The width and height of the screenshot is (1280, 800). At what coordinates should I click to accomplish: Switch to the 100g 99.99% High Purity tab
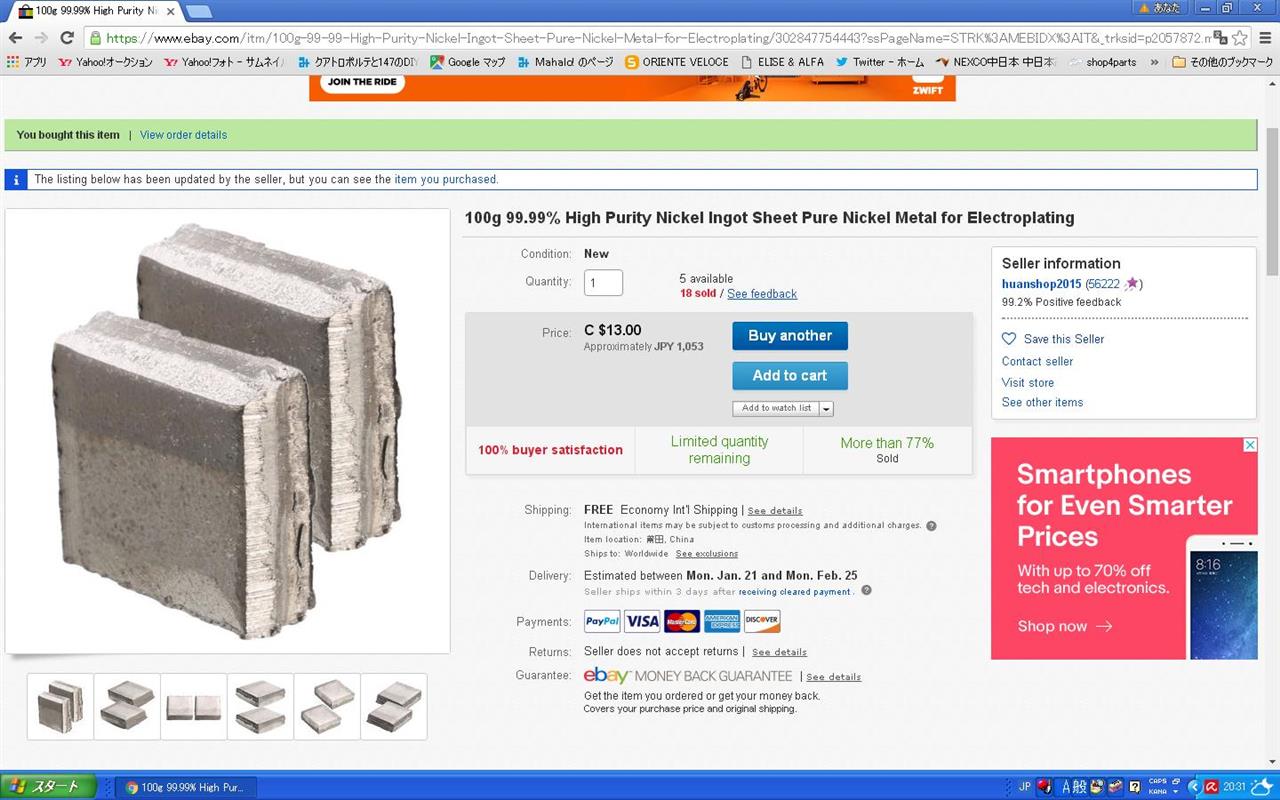(95, 10)
